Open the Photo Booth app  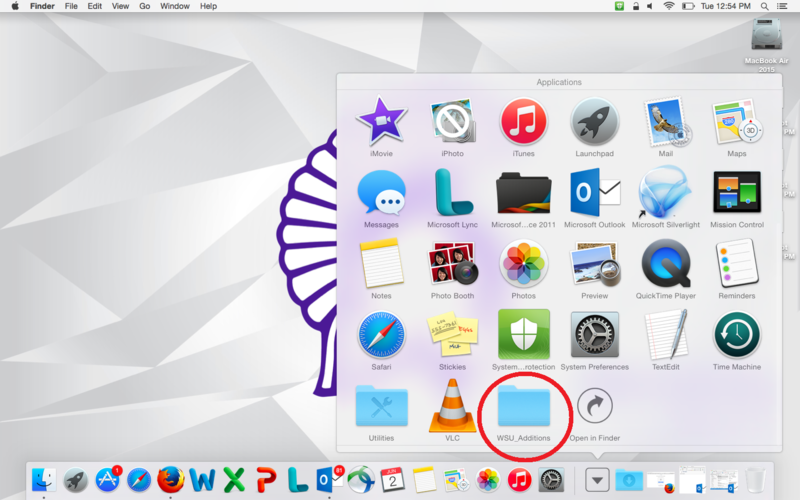tap(452, 264)
